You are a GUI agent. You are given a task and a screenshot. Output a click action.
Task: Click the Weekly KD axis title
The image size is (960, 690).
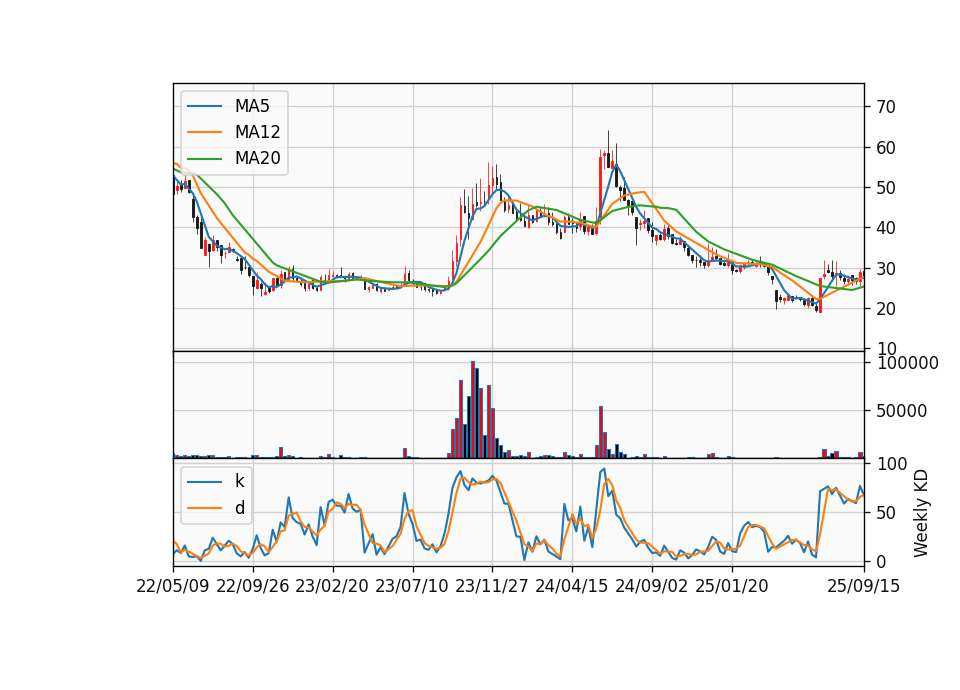921,514
